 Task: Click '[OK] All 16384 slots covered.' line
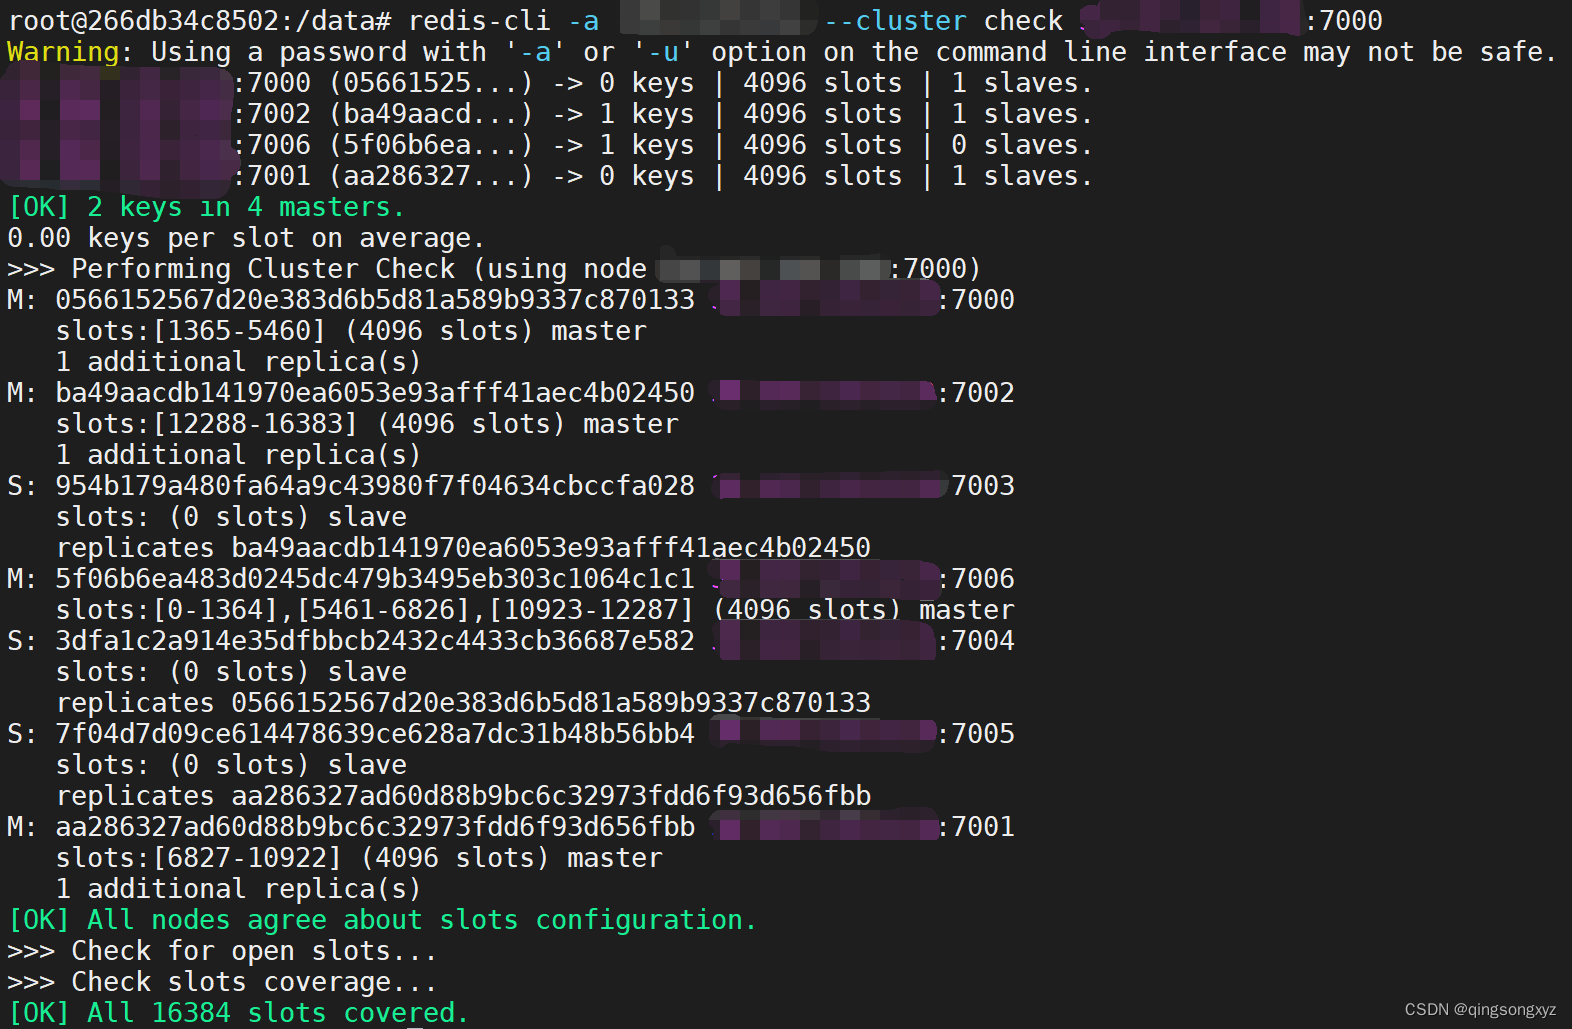coord(238,1013)
